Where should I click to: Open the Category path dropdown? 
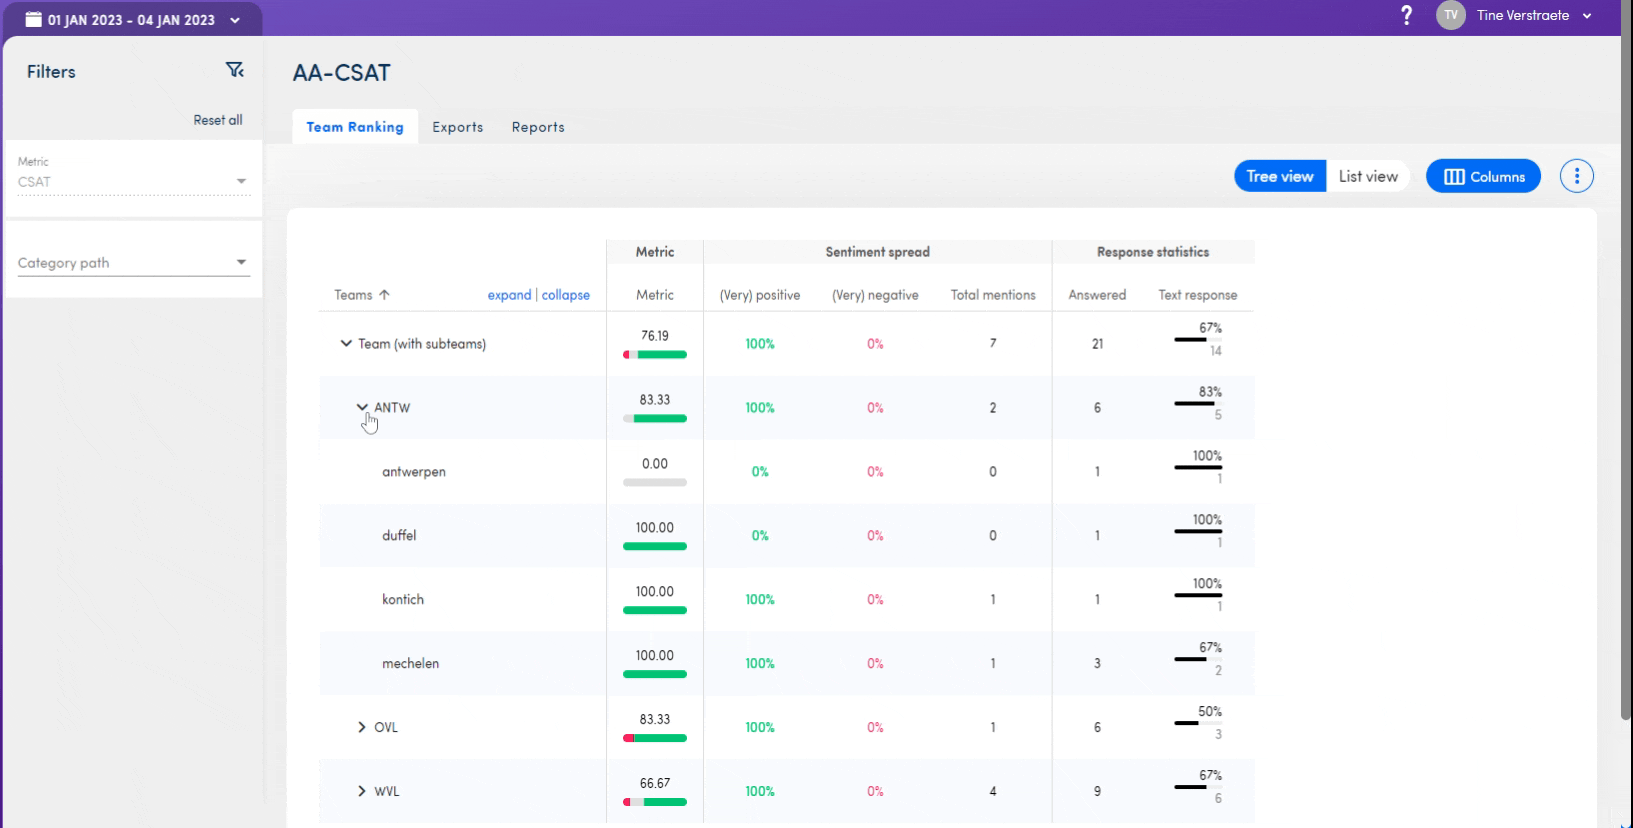click(133, 263)
